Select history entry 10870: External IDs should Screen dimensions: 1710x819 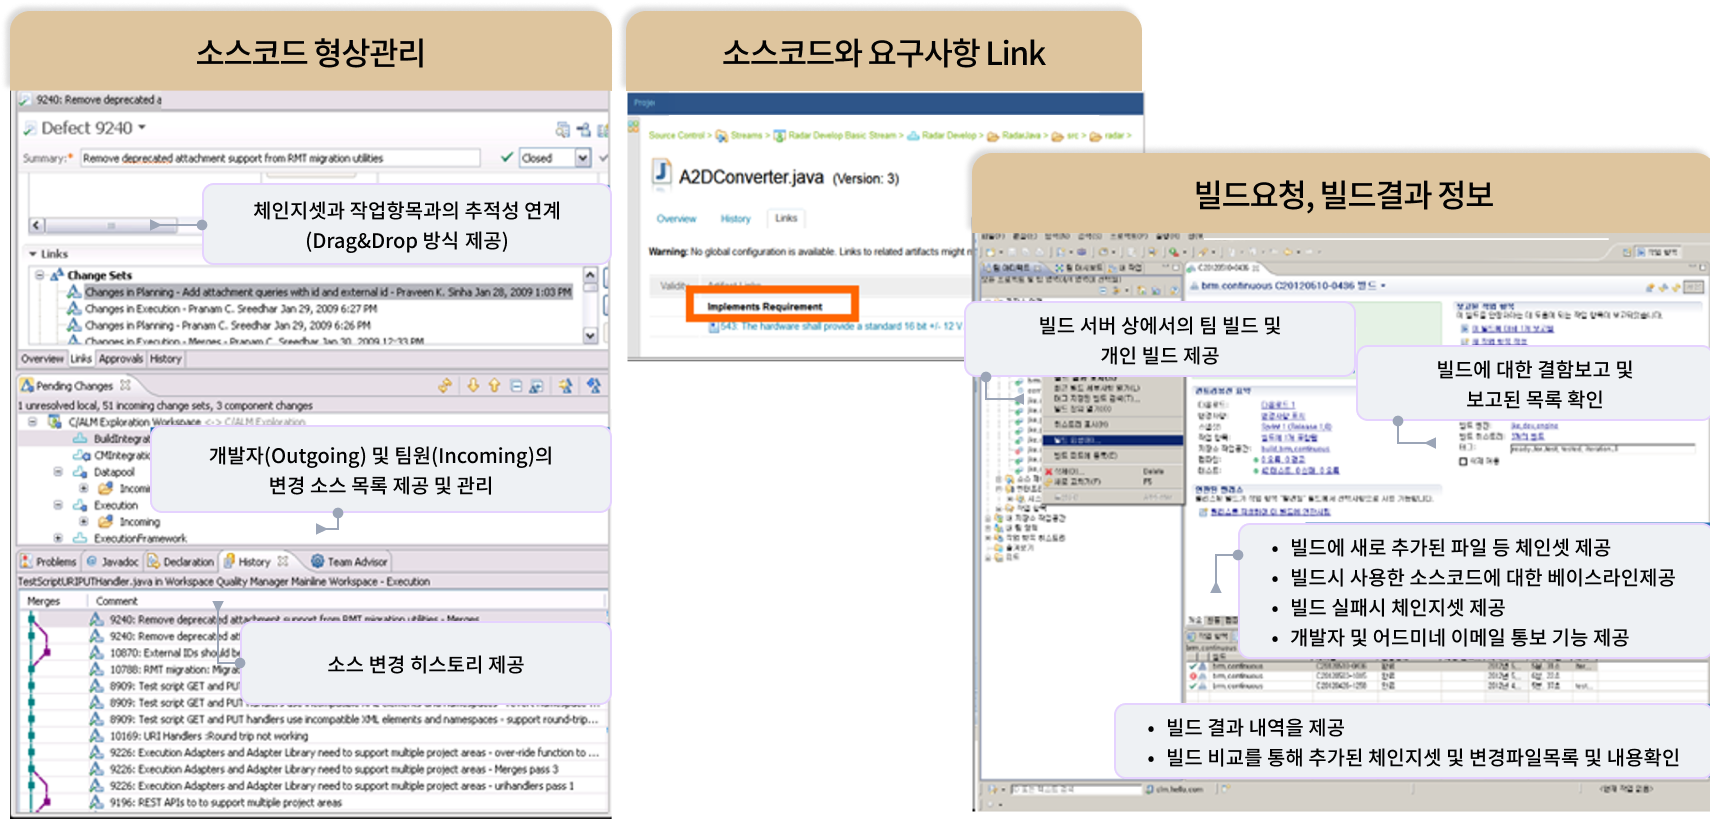tap(165, 653)
